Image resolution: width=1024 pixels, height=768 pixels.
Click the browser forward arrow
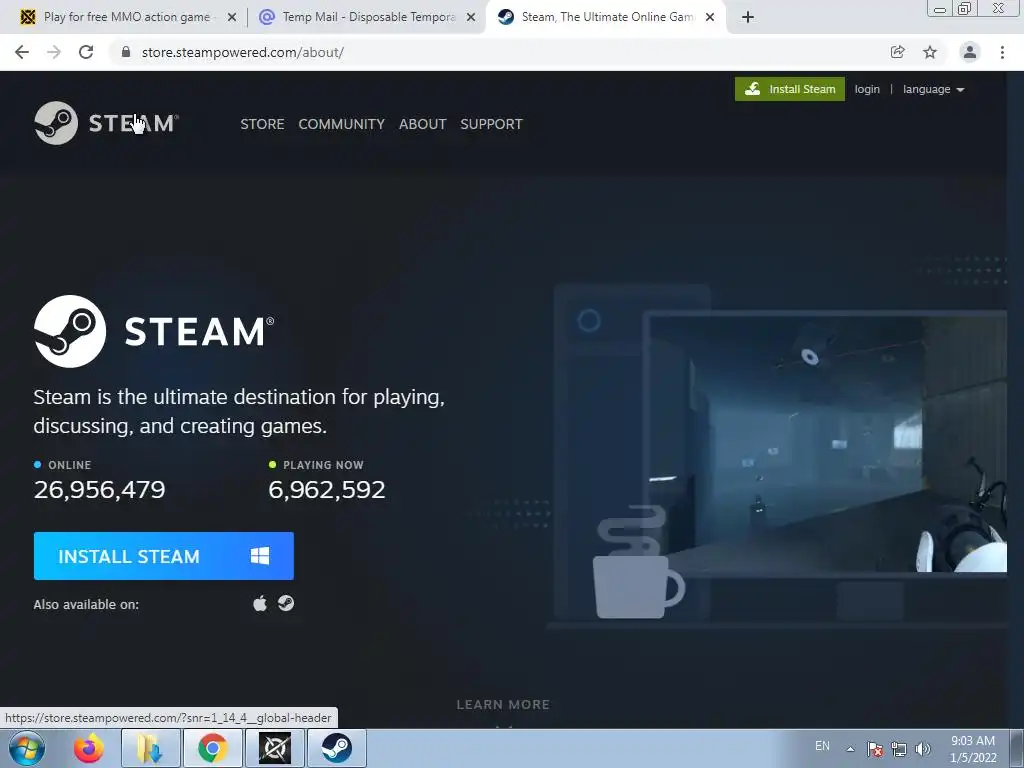click(54, 52)
